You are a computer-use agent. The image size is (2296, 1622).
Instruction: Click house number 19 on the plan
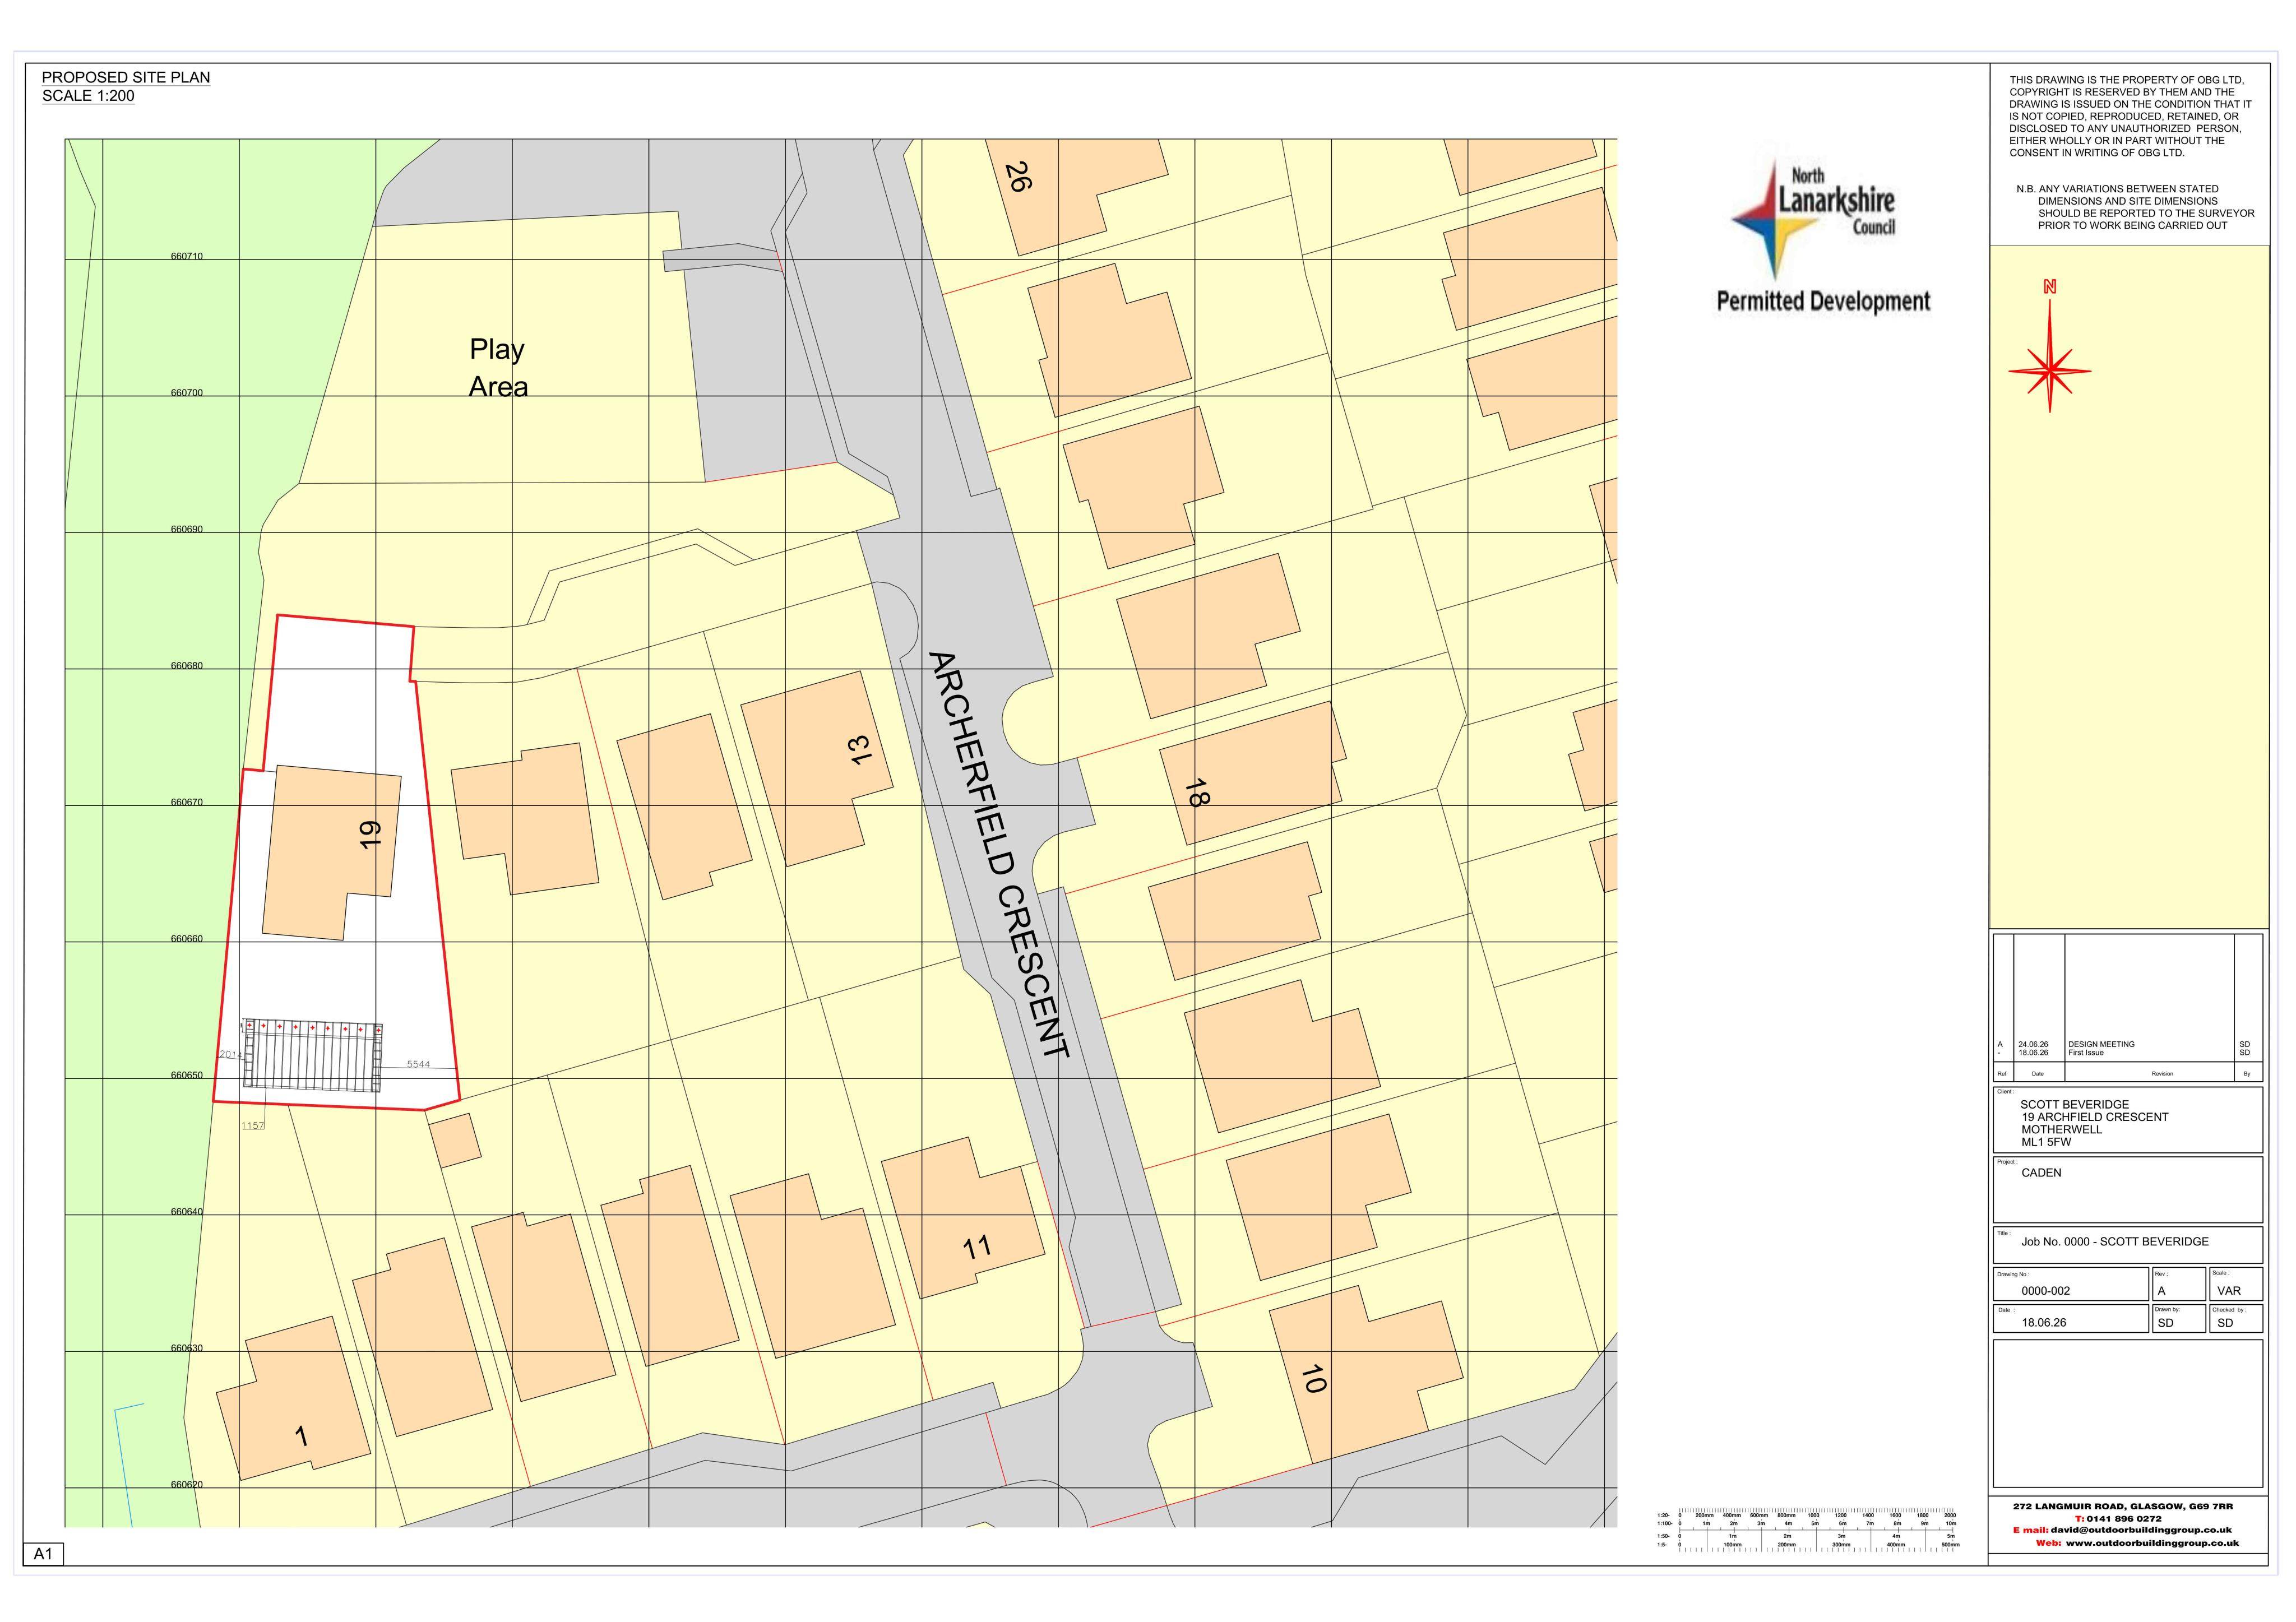[370, 834]
